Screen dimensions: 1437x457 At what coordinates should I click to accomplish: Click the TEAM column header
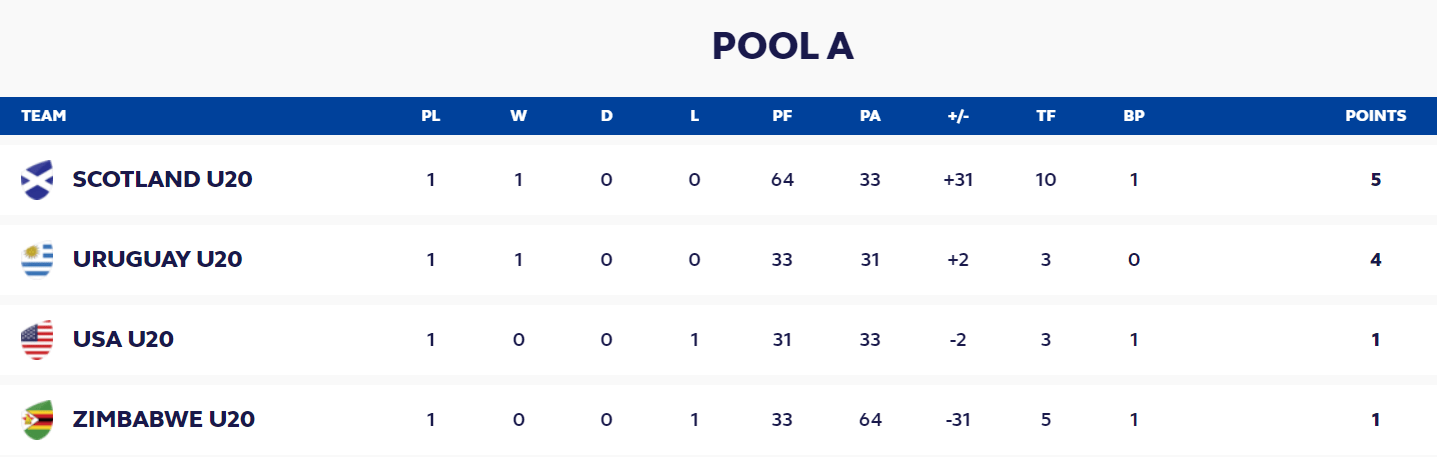[43, 116]
